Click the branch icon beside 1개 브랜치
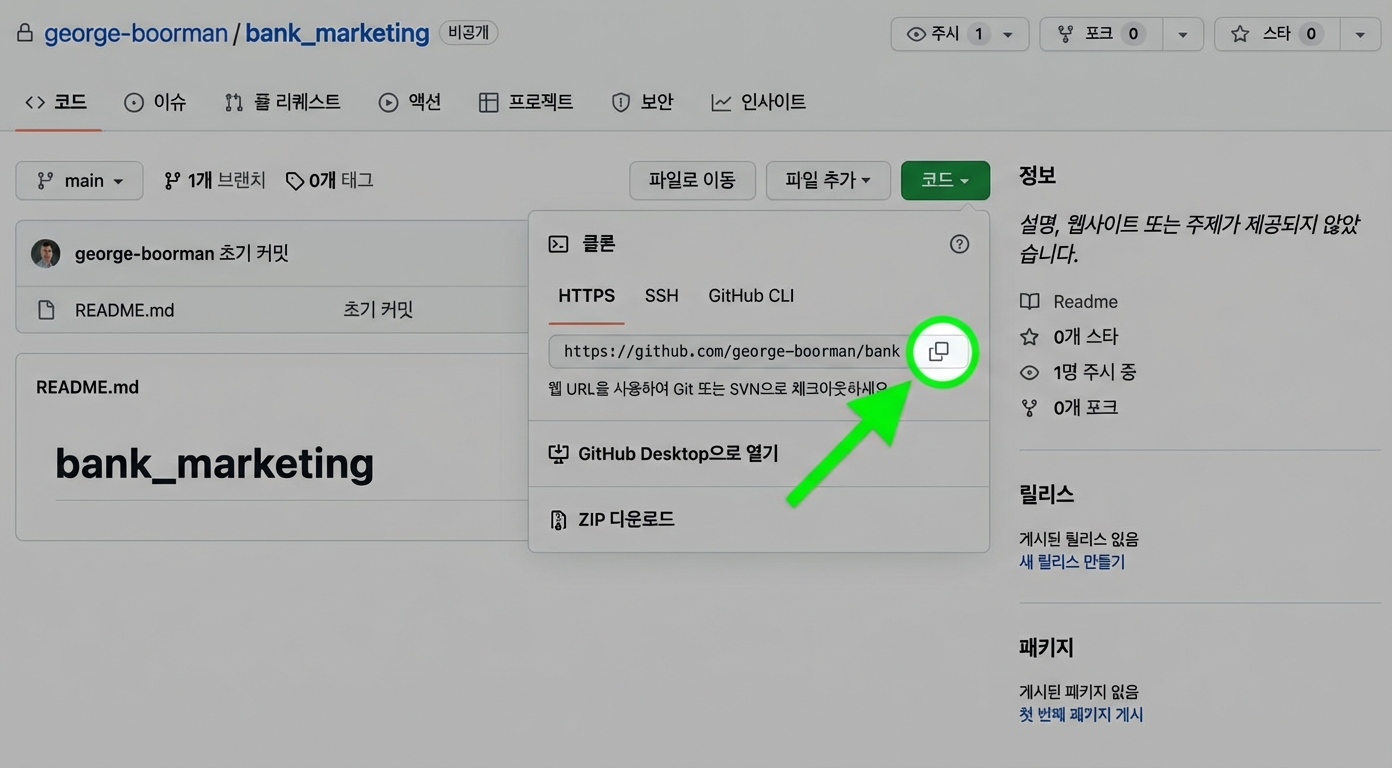 172,181
